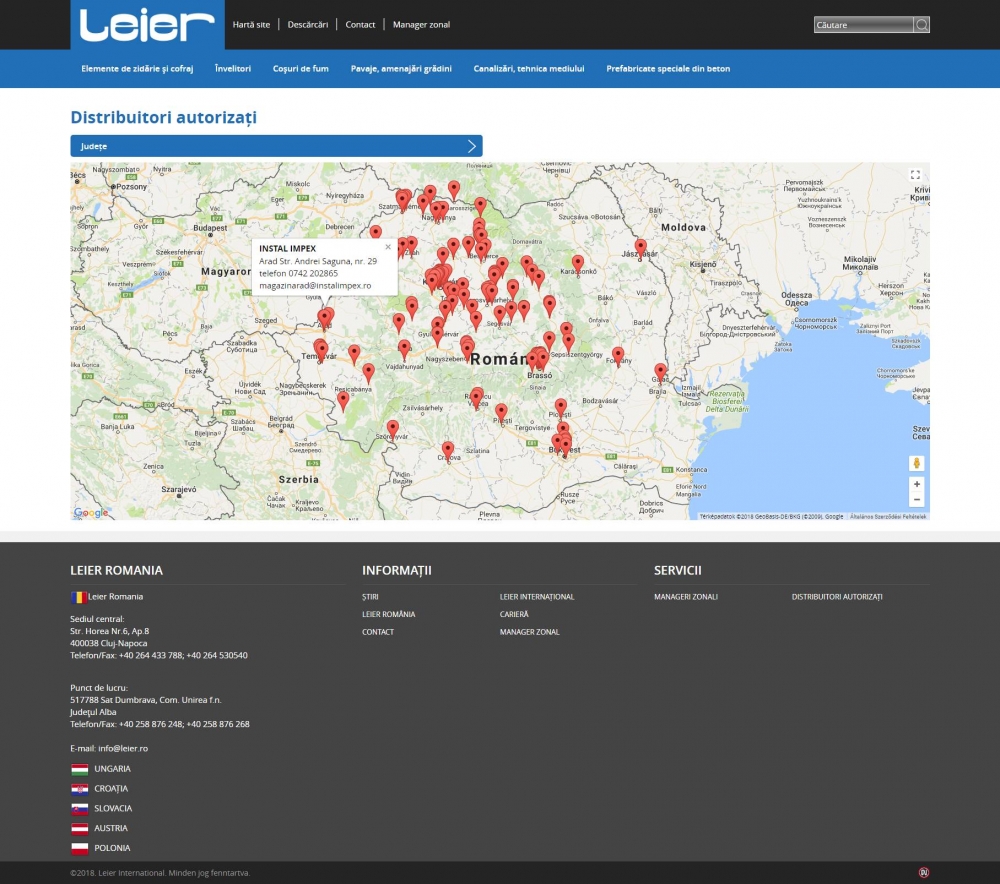Open the Hartă site menu item
This screenshot has height=884, width=1000.
[x=251, y=25]
